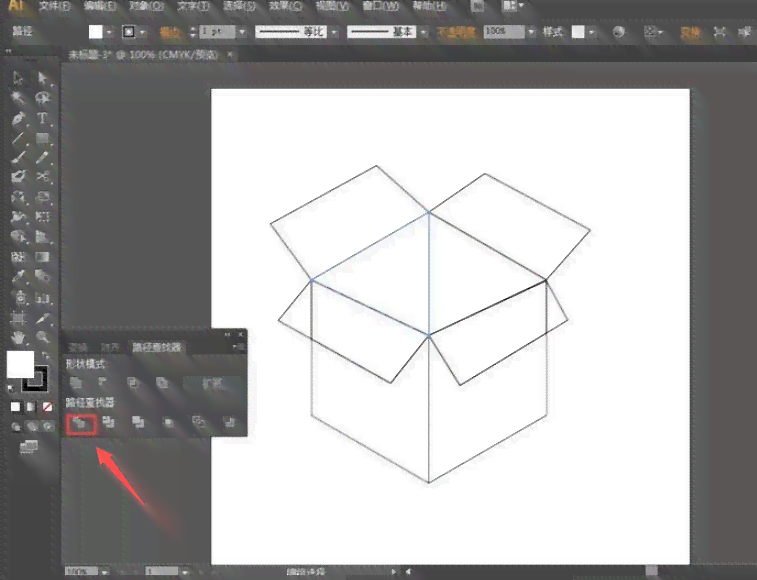Open Recolor Artwork from control bar

618,32
